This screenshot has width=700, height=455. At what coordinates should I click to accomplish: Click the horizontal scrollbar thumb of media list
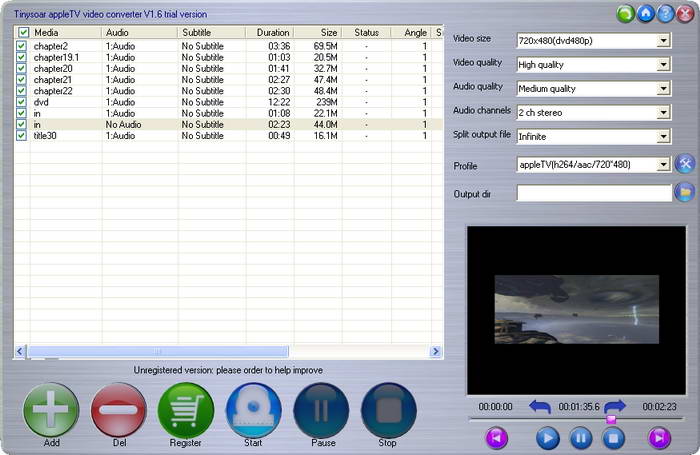tap(158, 351)
